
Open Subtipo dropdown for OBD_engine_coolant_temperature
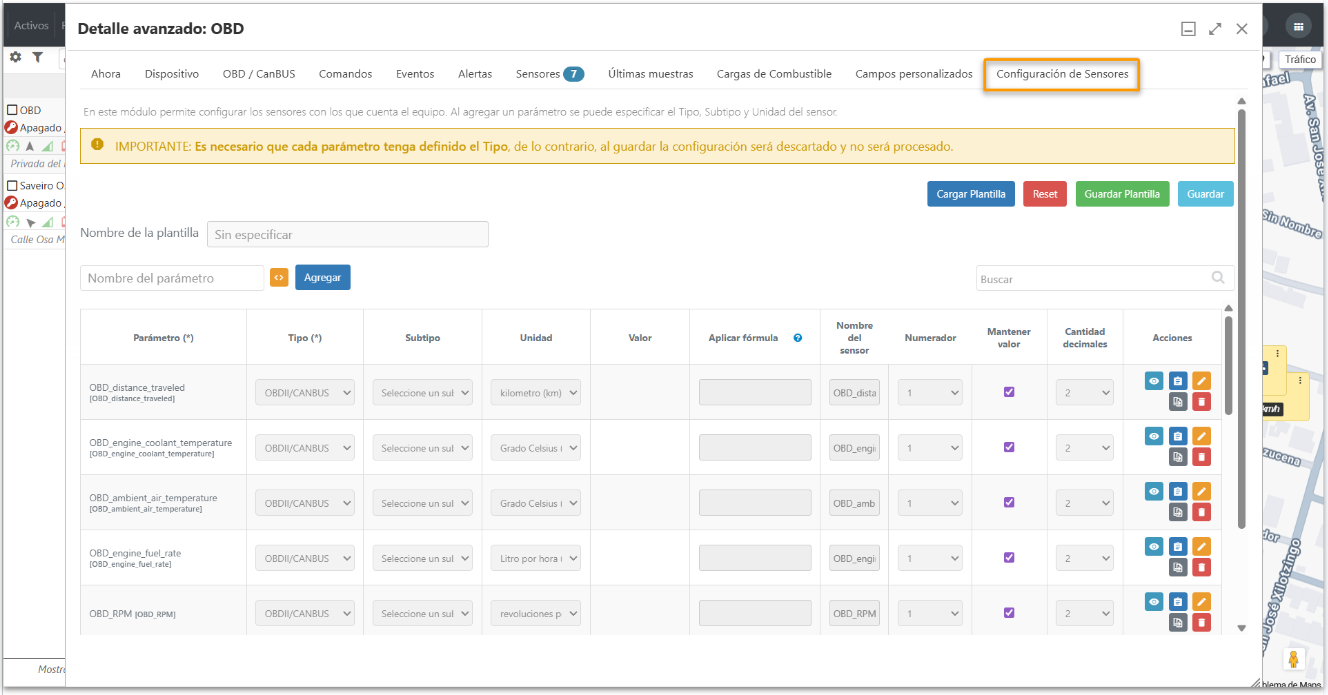tap(423, 448)
